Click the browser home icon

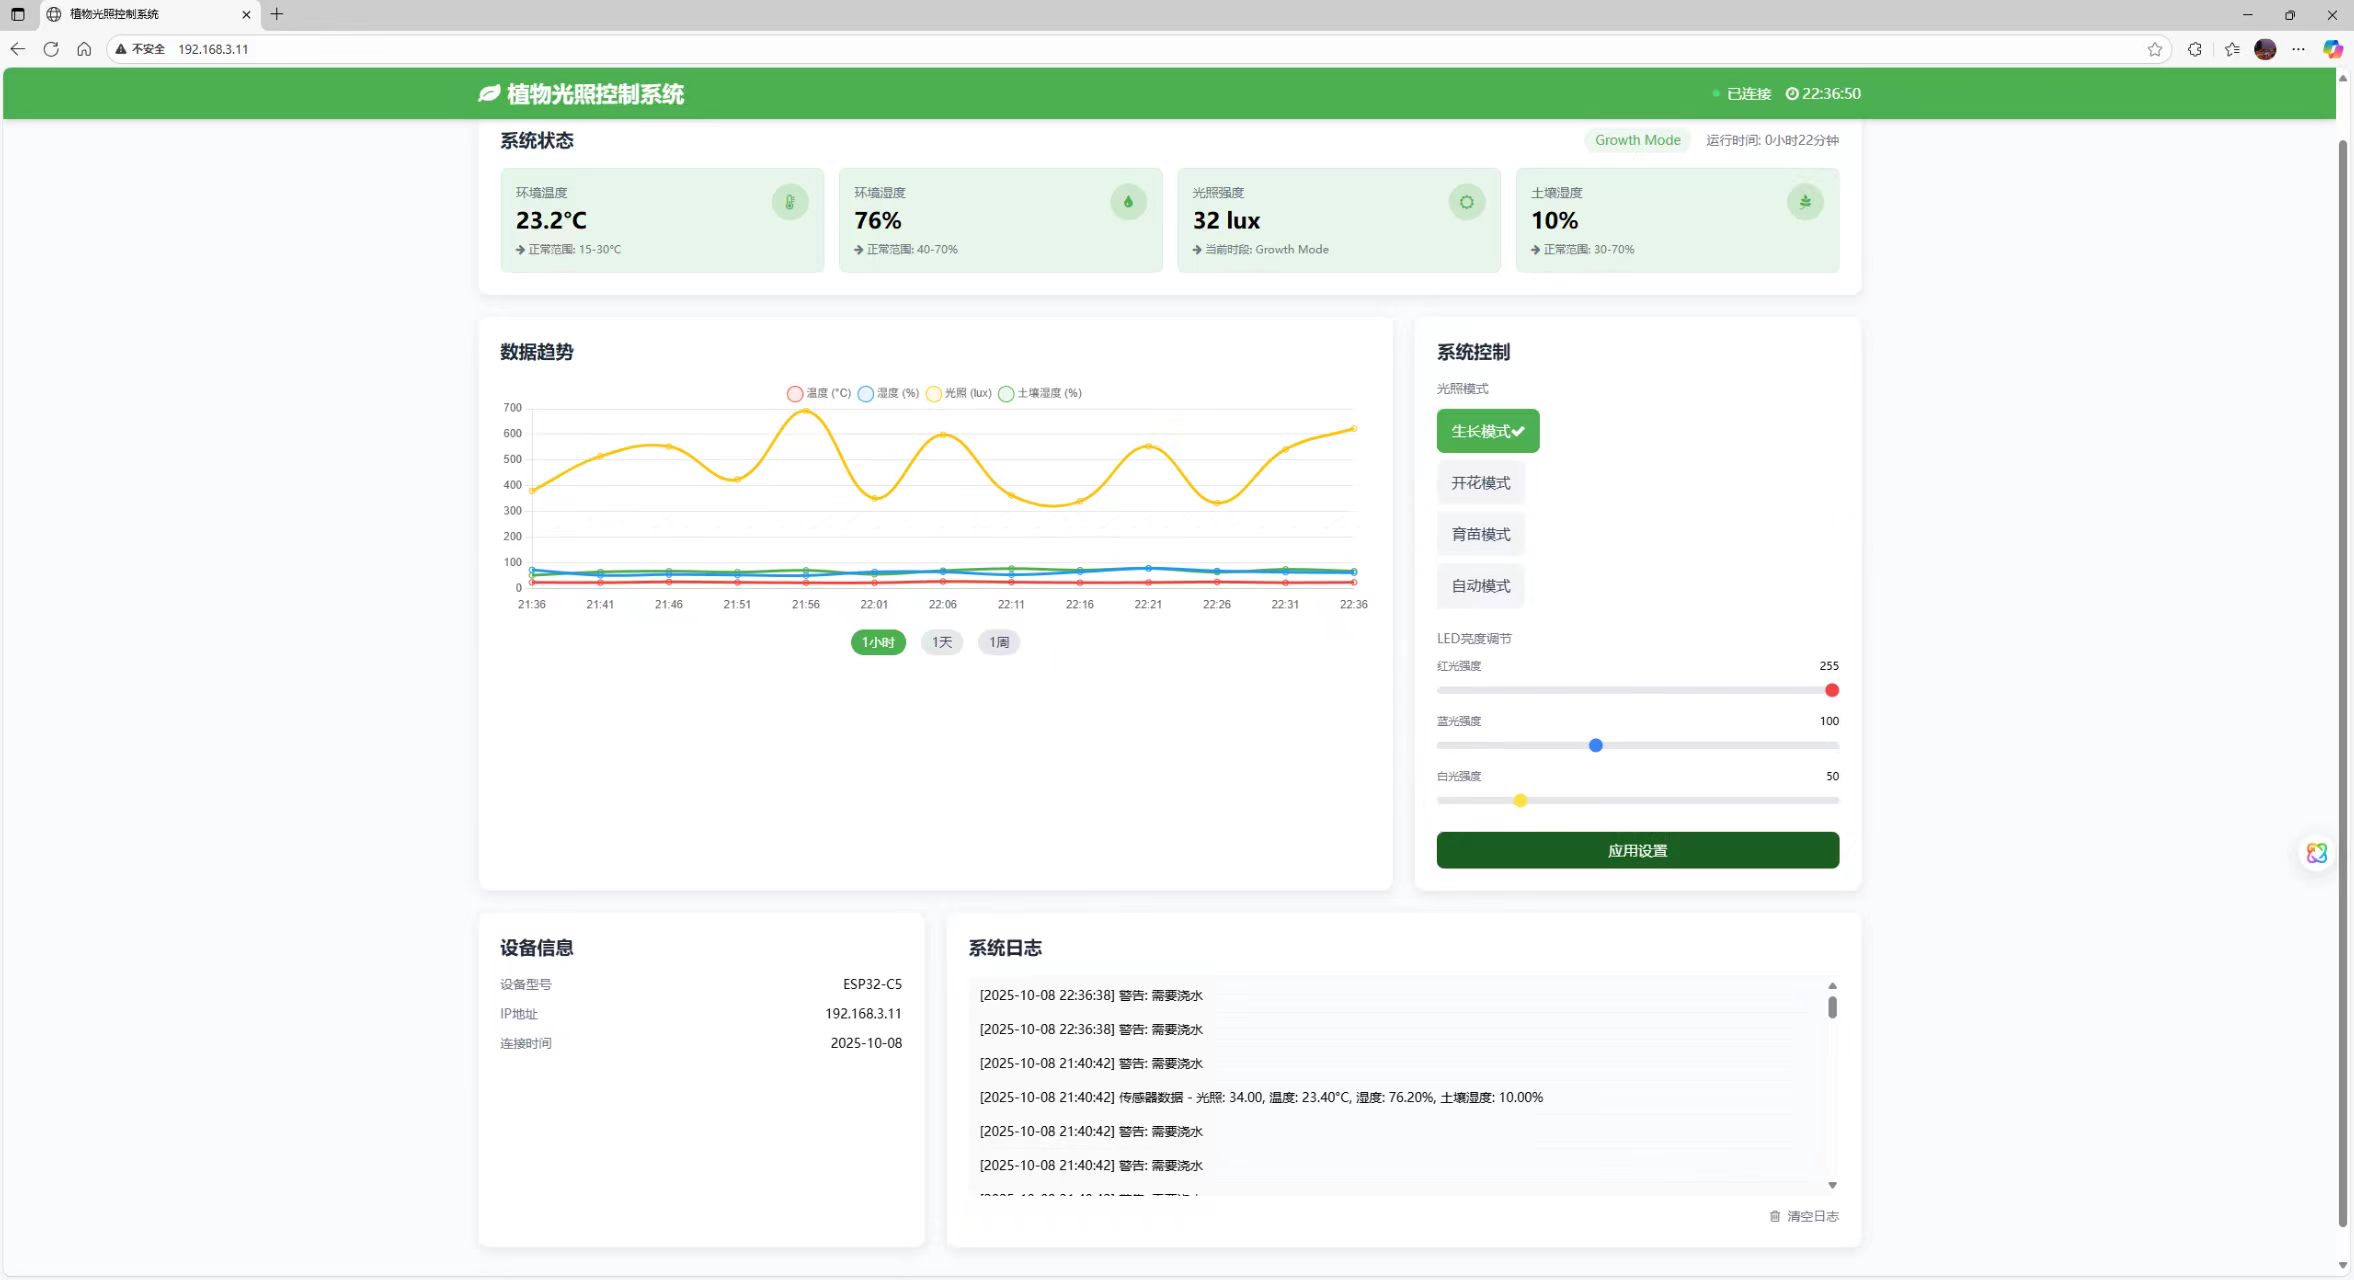coord(84,49)
